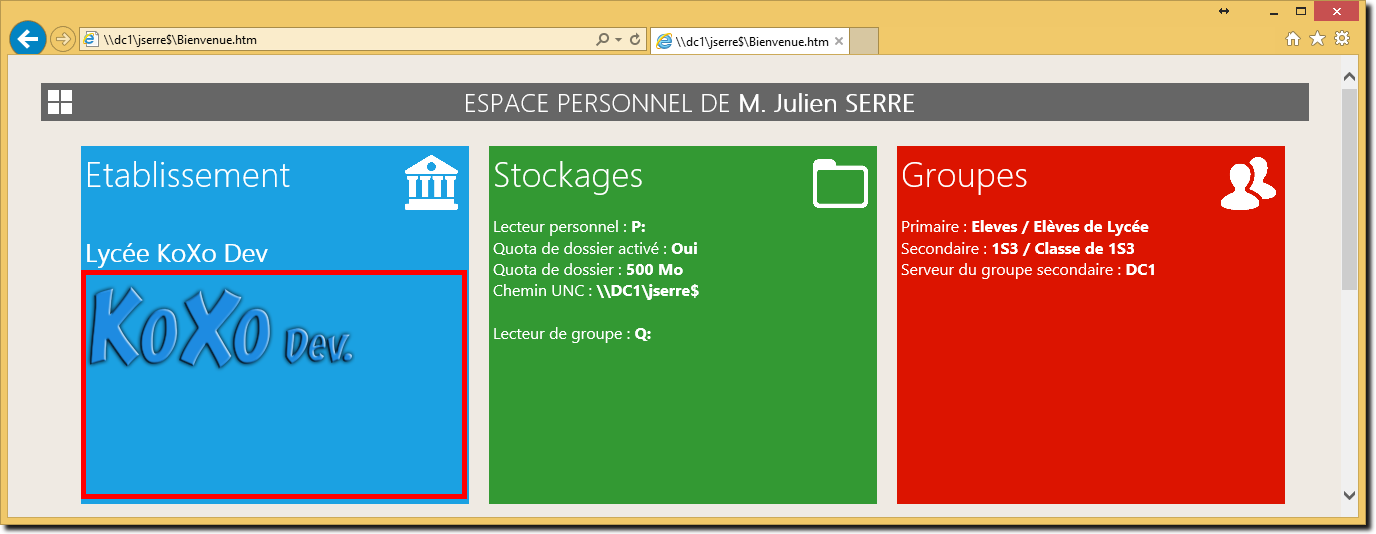Click the Stockages folder icon
This screenshot has width=1376, height=534.
click(x=840, y=183)
